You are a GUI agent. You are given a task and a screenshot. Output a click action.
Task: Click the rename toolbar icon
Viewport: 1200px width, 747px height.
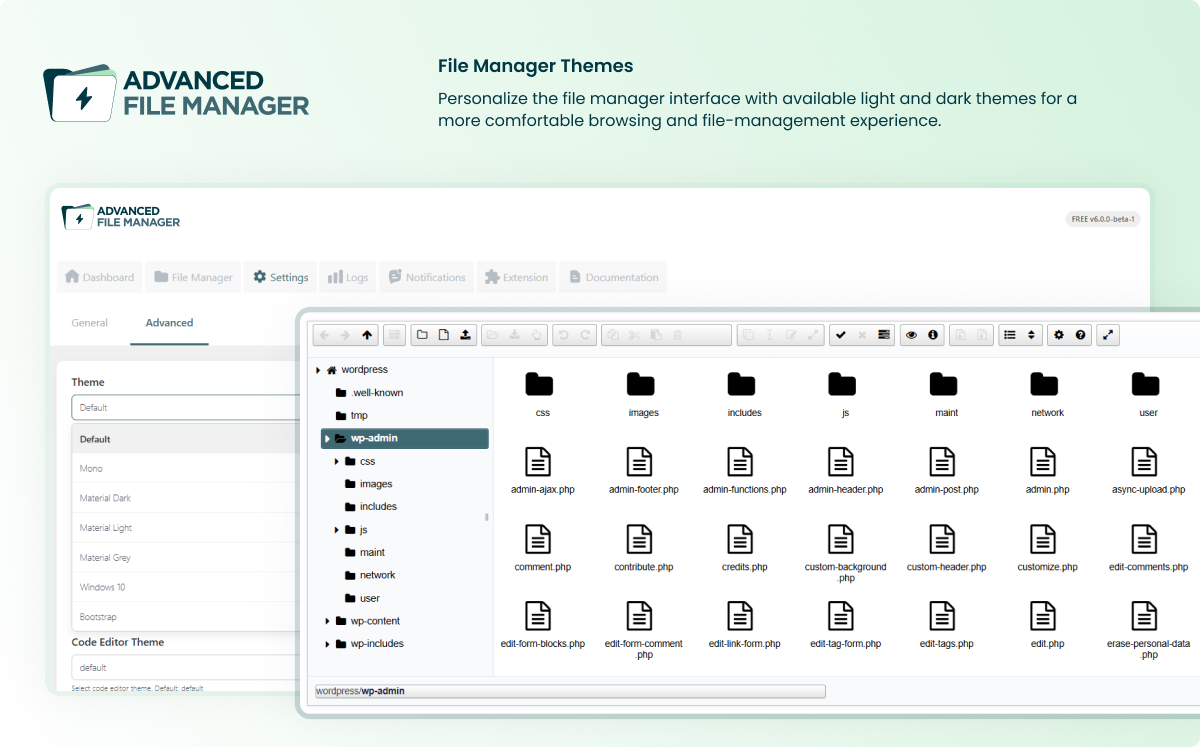click(x=770, y=335)
